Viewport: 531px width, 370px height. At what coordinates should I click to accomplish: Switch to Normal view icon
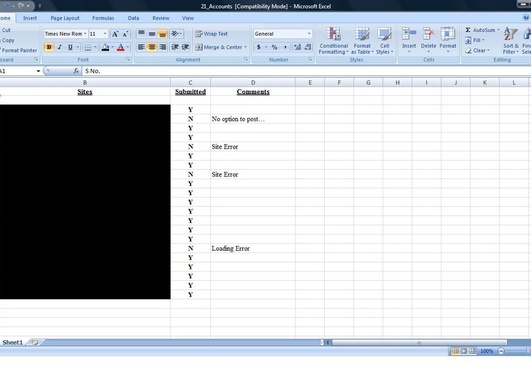coord(455,351)
